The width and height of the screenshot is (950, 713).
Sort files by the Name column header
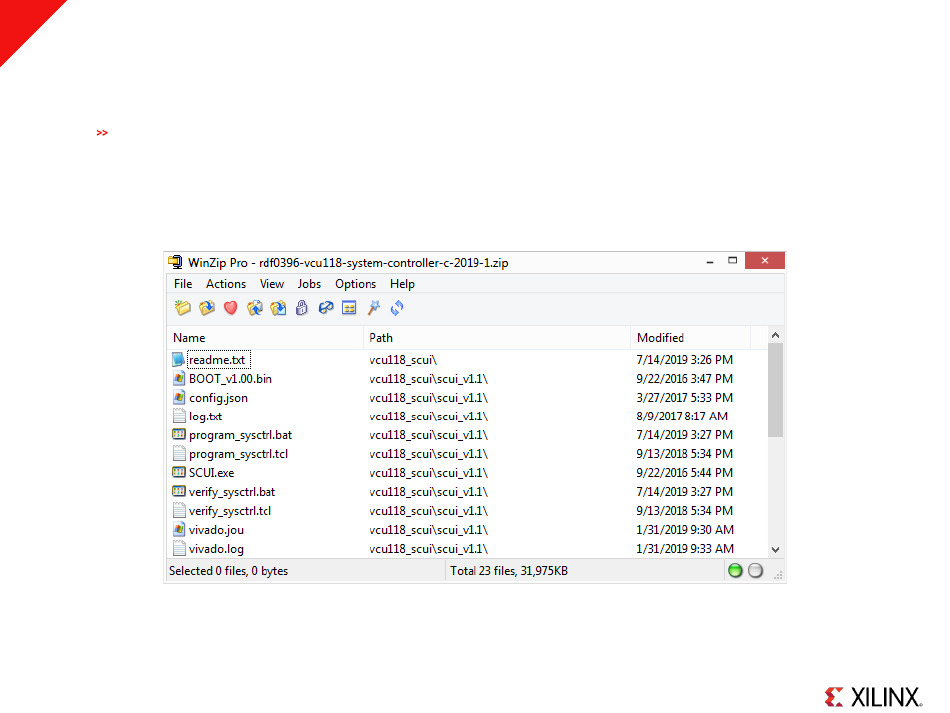pyautogui.click(x=265, y=338)
